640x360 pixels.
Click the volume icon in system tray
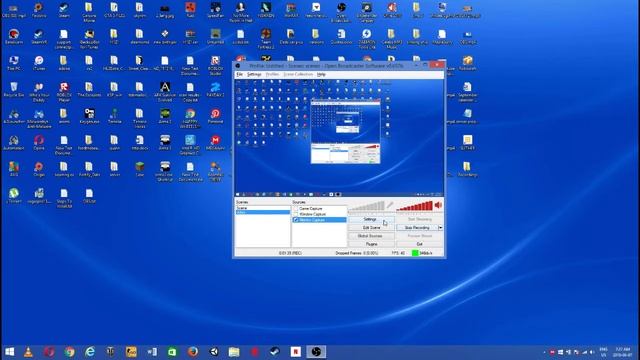[591, 352]
